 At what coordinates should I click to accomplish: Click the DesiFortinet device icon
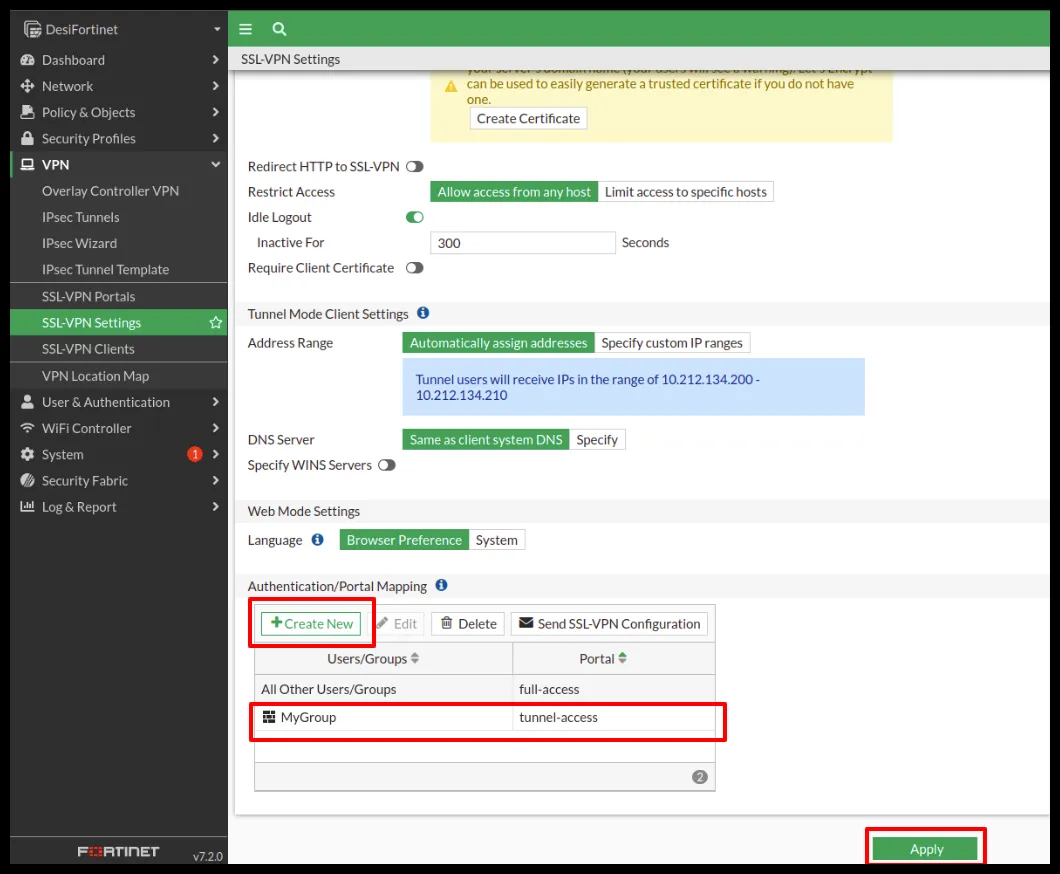coord(32,29)
